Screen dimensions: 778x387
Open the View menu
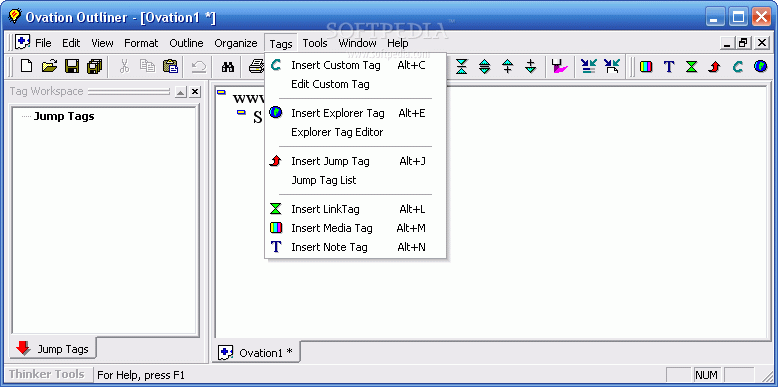[102, 43]
